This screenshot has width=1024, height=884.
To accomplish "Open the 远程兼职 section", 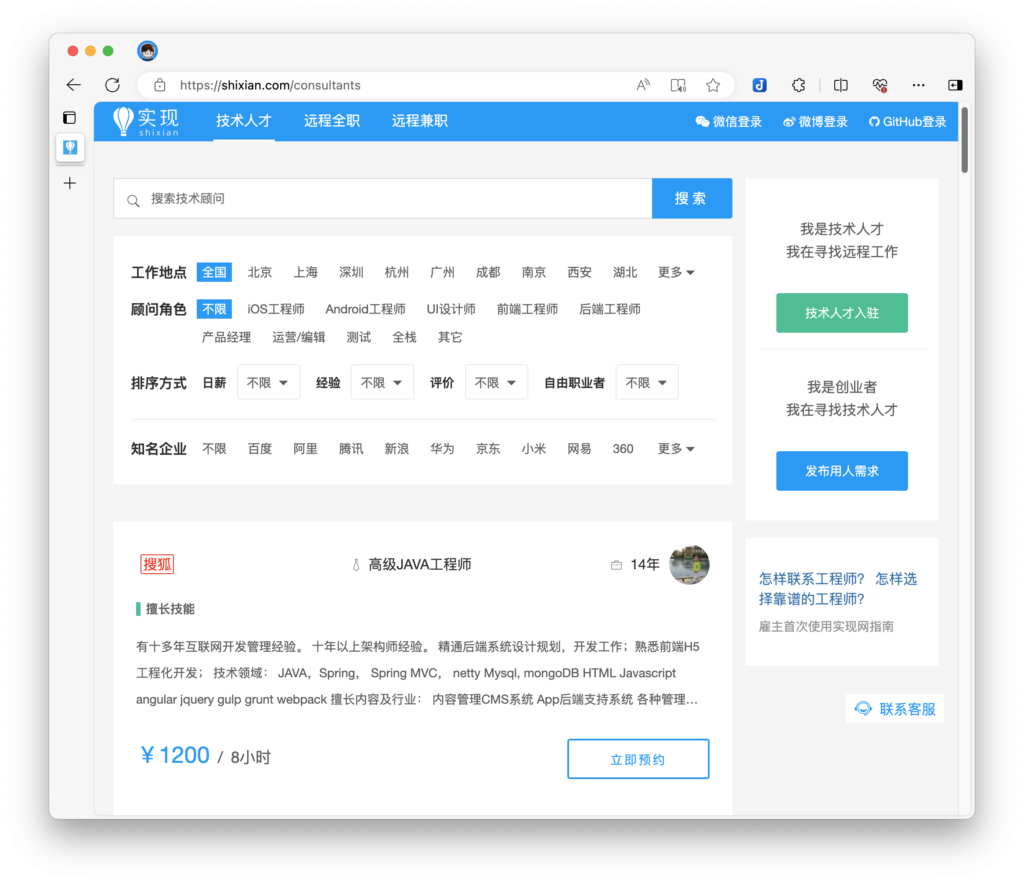I will 418,120.
